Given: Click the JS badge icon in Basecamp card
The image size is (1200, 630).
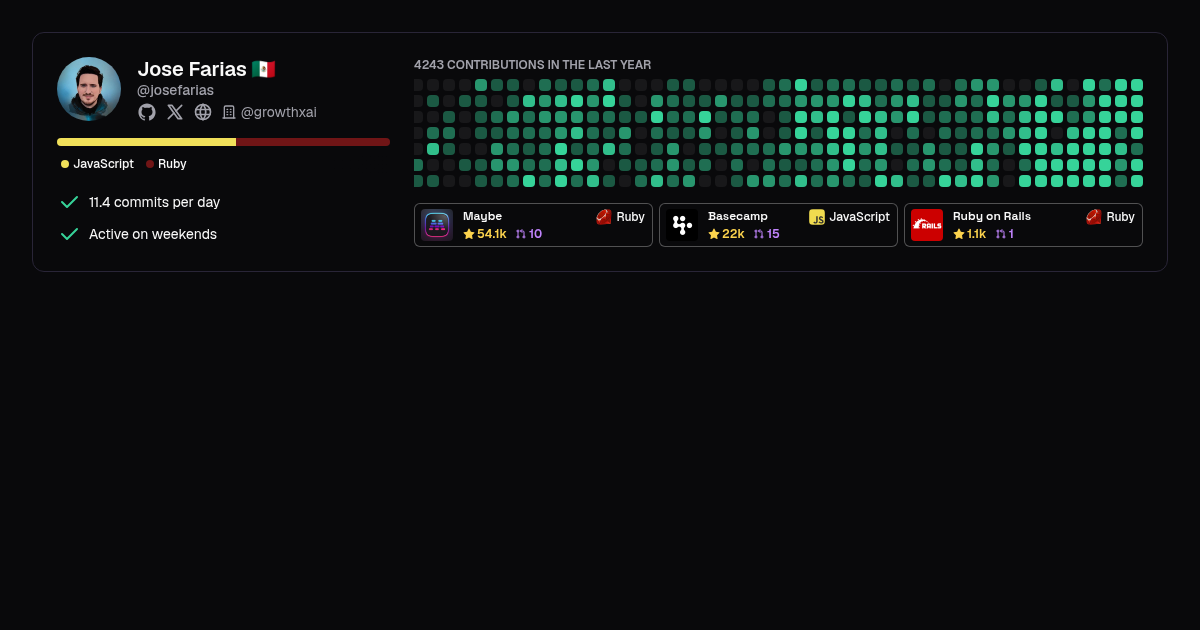Looking at the screenshot, I should 817,217.
